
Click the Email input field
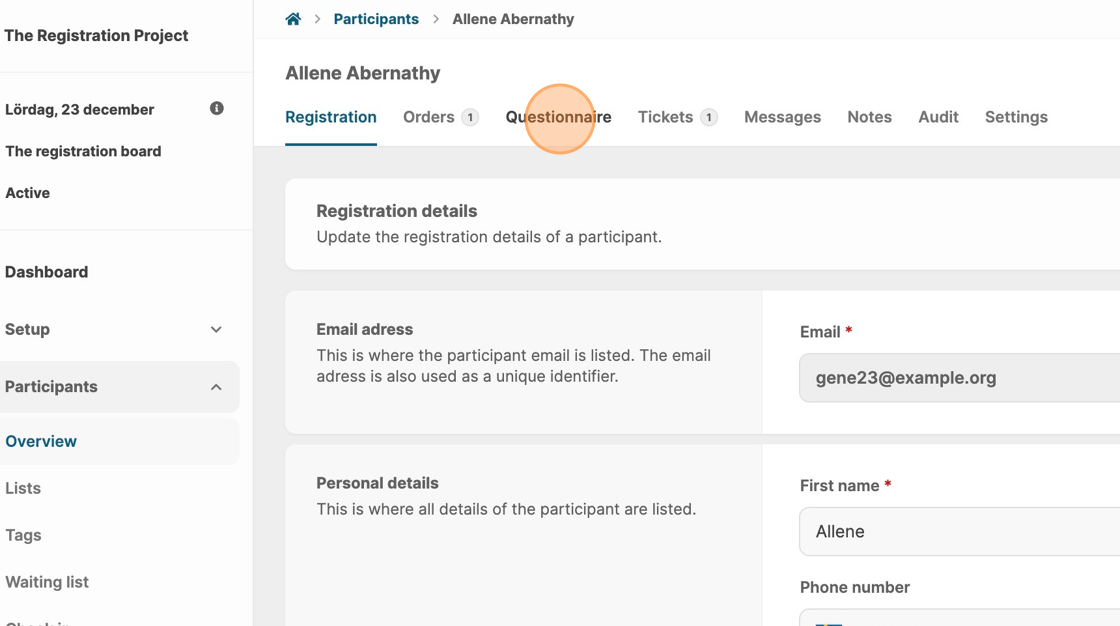pyautogui.click(x=960, y=378)
